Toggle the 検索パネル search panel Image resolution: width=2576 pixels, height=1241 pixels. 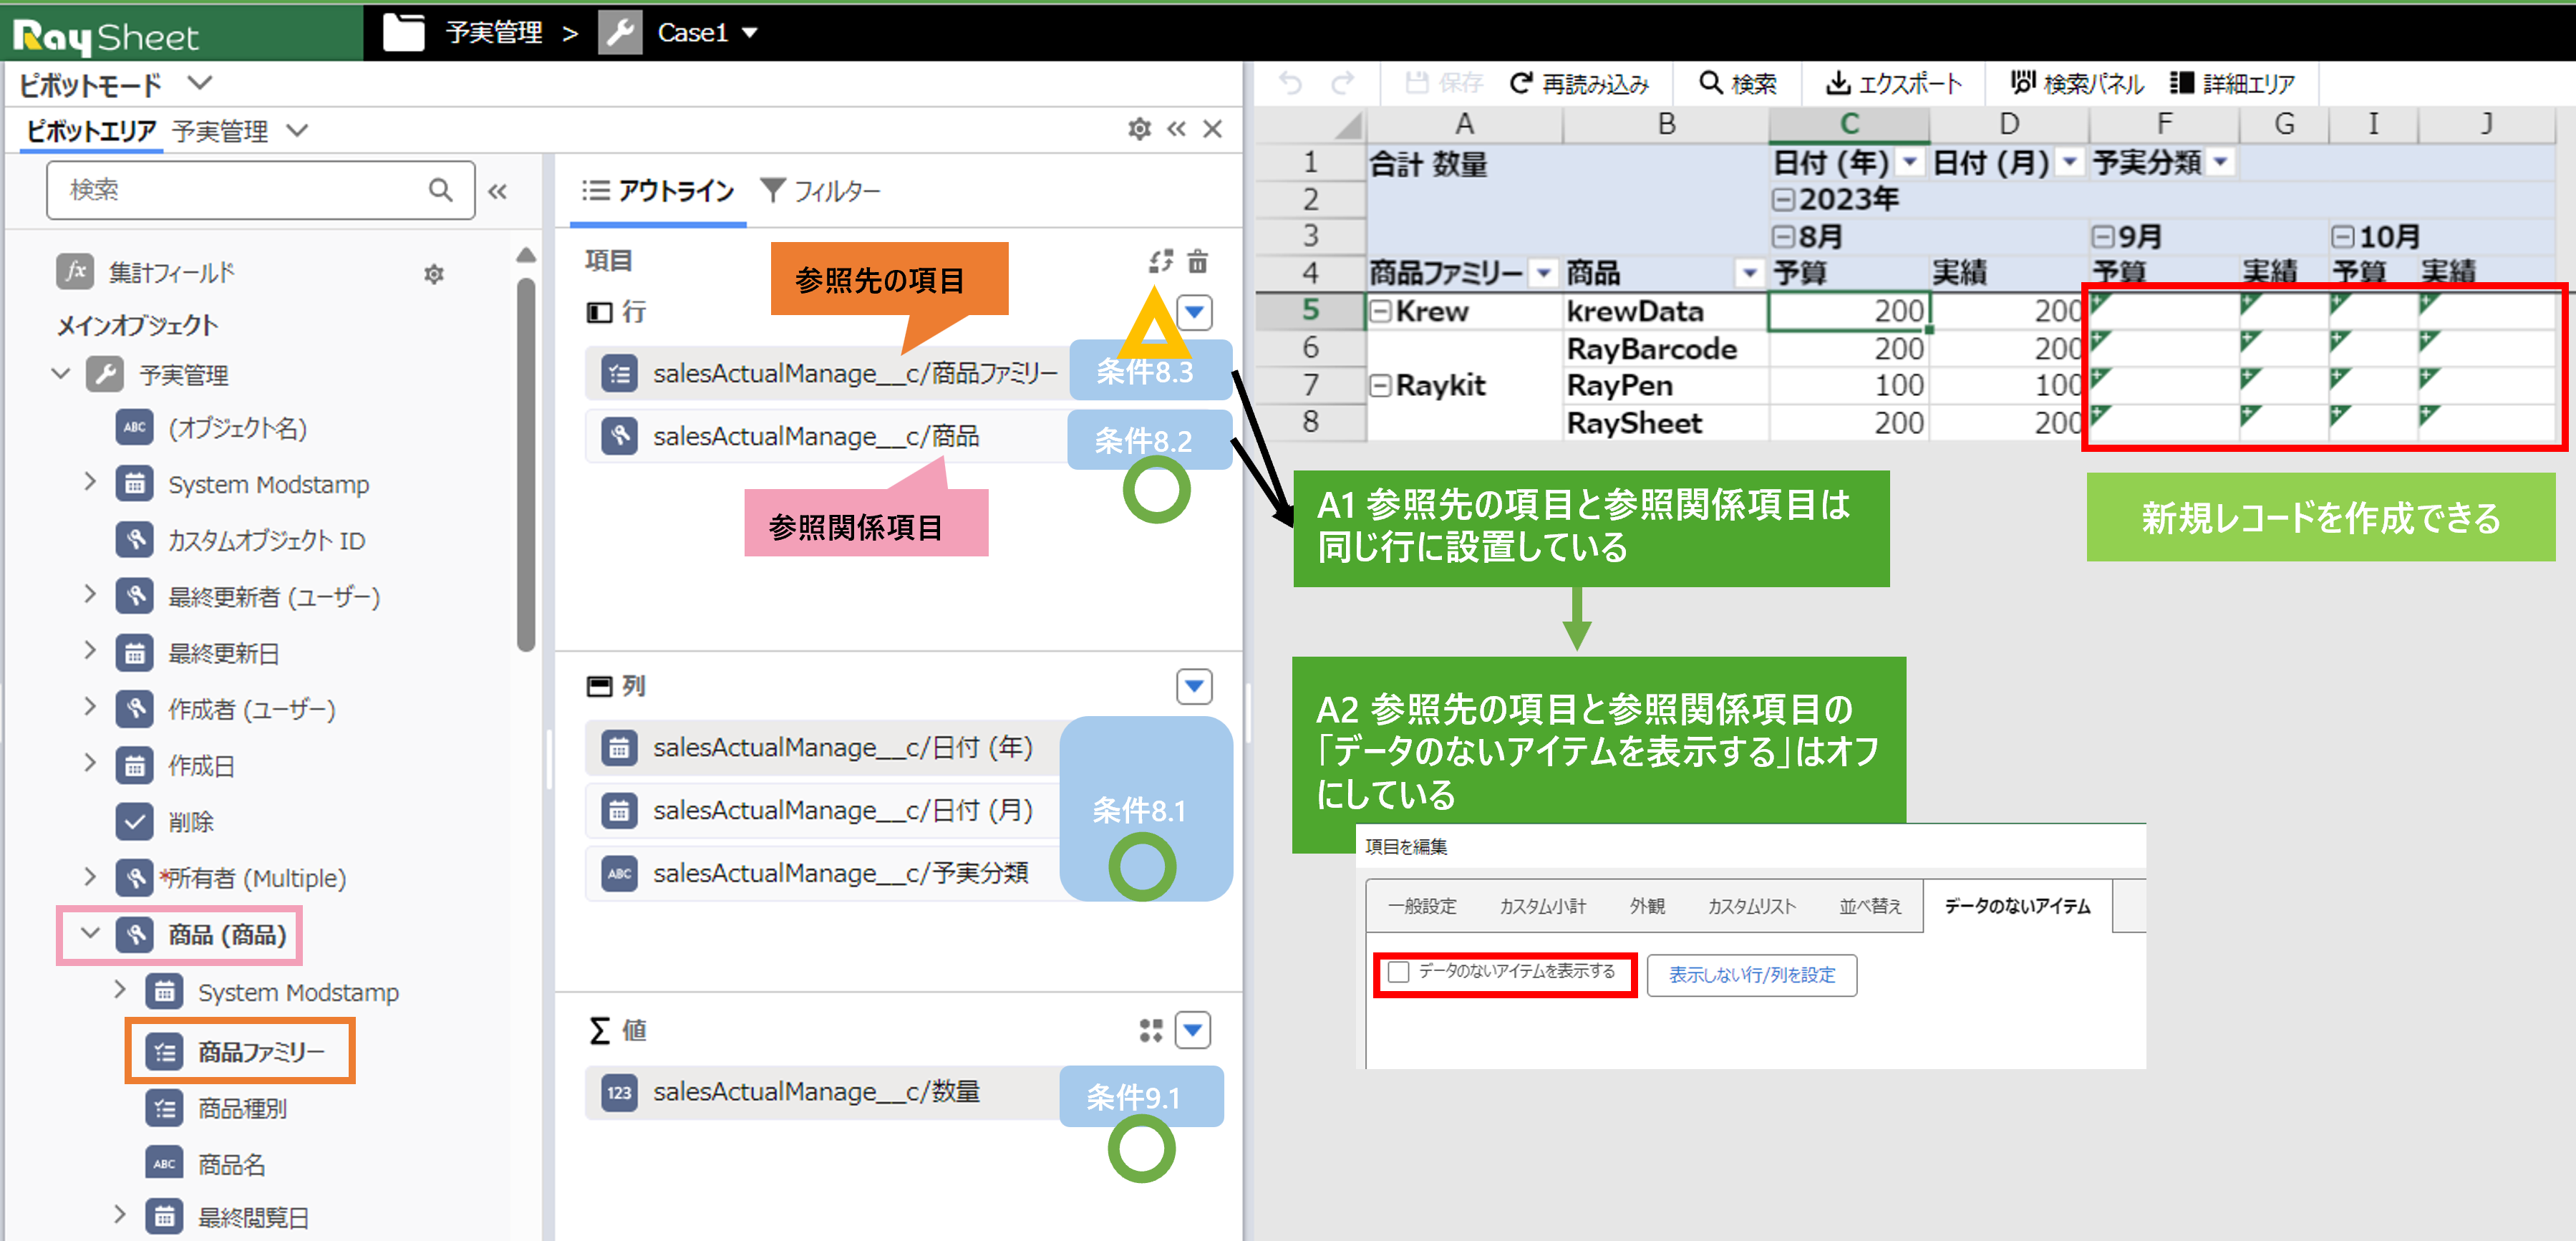point(2077,83)
